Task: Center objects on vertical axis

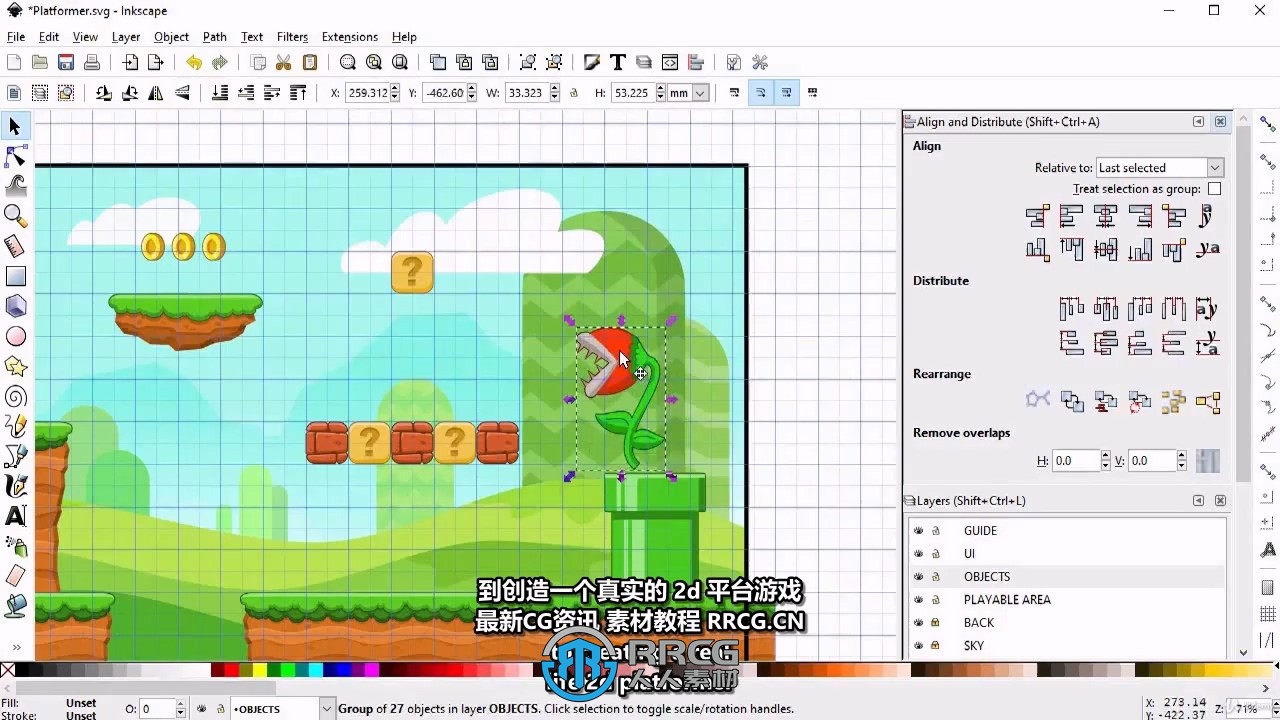Action: [1105, 215]
